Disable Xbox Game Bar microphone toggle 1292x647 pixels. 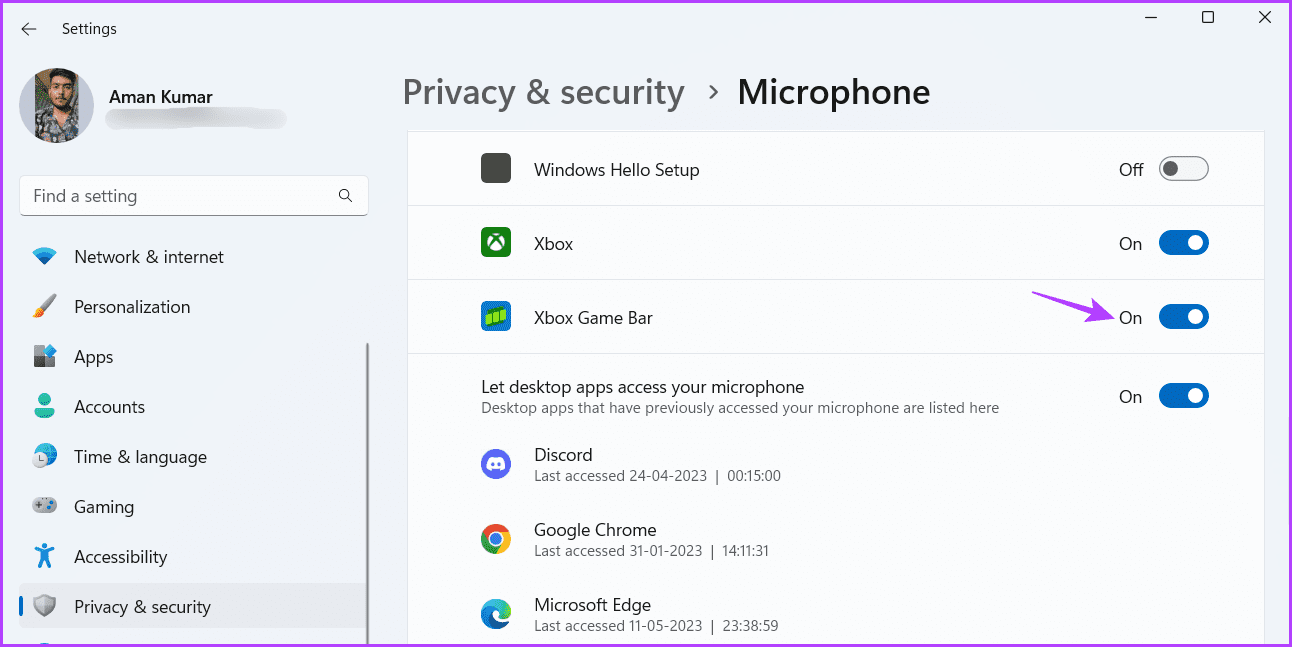tap(1184, 317)
